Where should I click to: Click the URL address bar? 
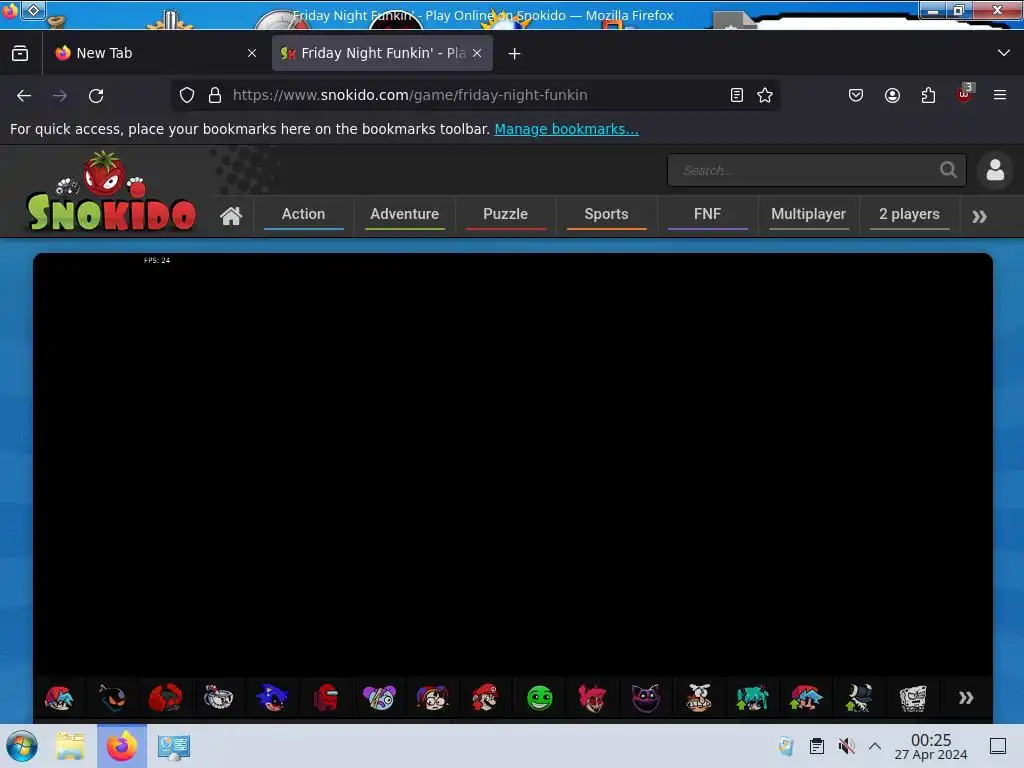477,95
